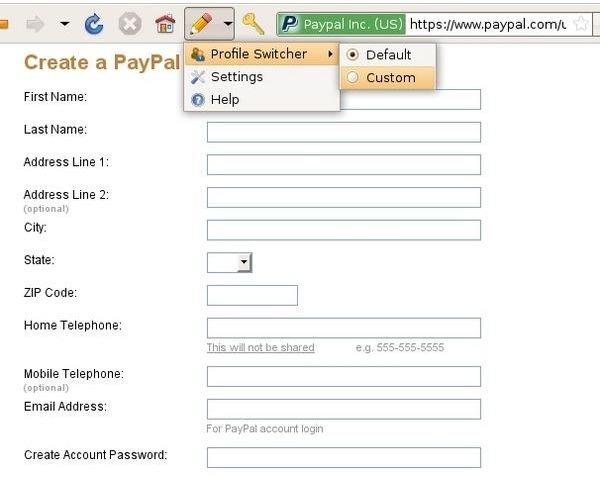Click the Mobile Telephone field
The width and height of the screenshot is (600, 481).
click(344, 377)
